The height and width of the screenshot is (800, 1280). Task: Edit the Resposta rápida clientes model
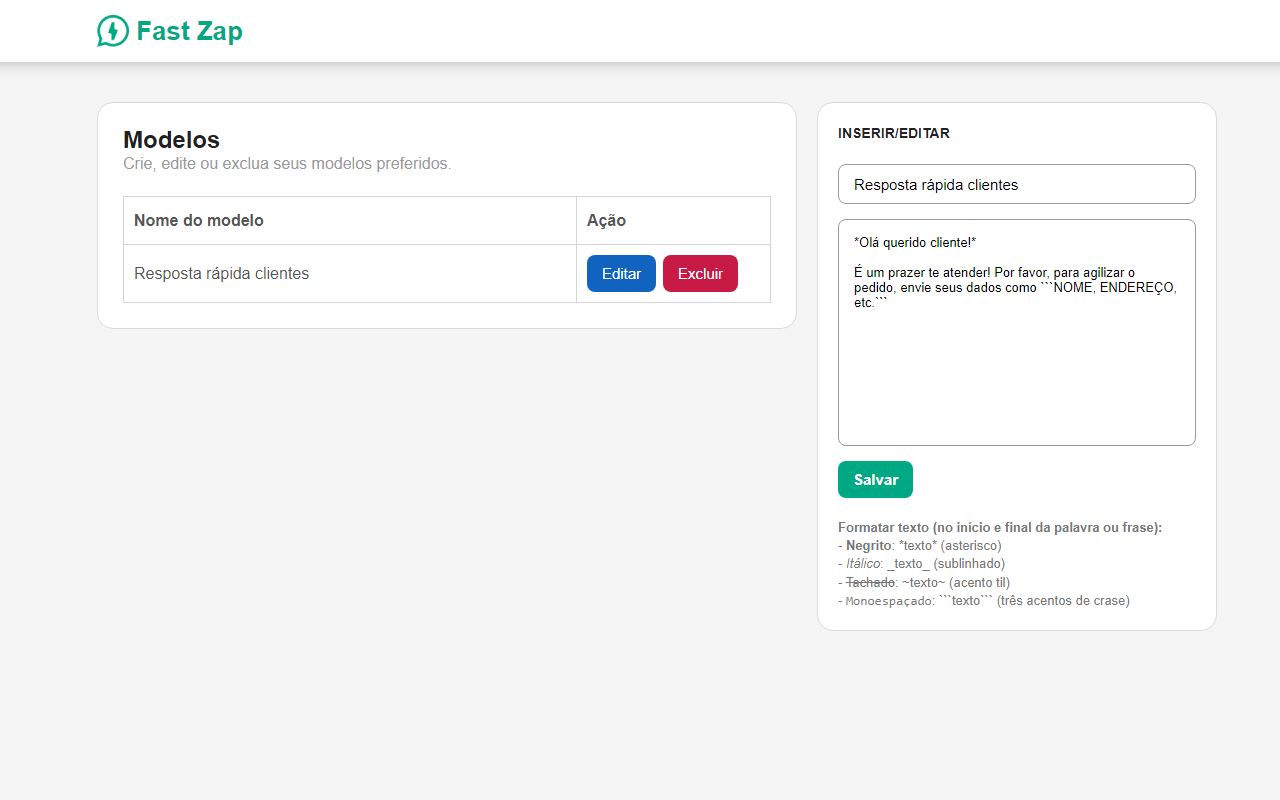point(621,274)
